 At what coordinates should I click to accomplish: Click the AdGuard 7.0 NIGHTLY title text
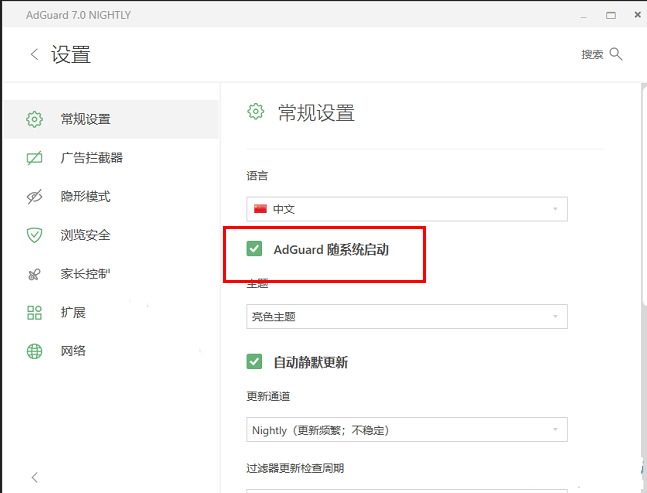point(78,15)
